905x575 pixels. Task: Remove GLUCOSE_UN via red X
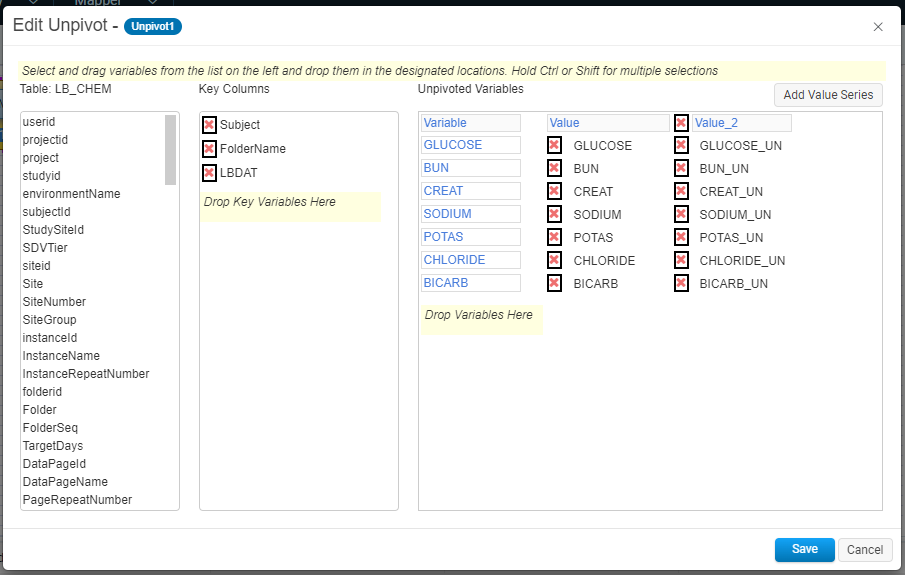(x=681, y=145)
